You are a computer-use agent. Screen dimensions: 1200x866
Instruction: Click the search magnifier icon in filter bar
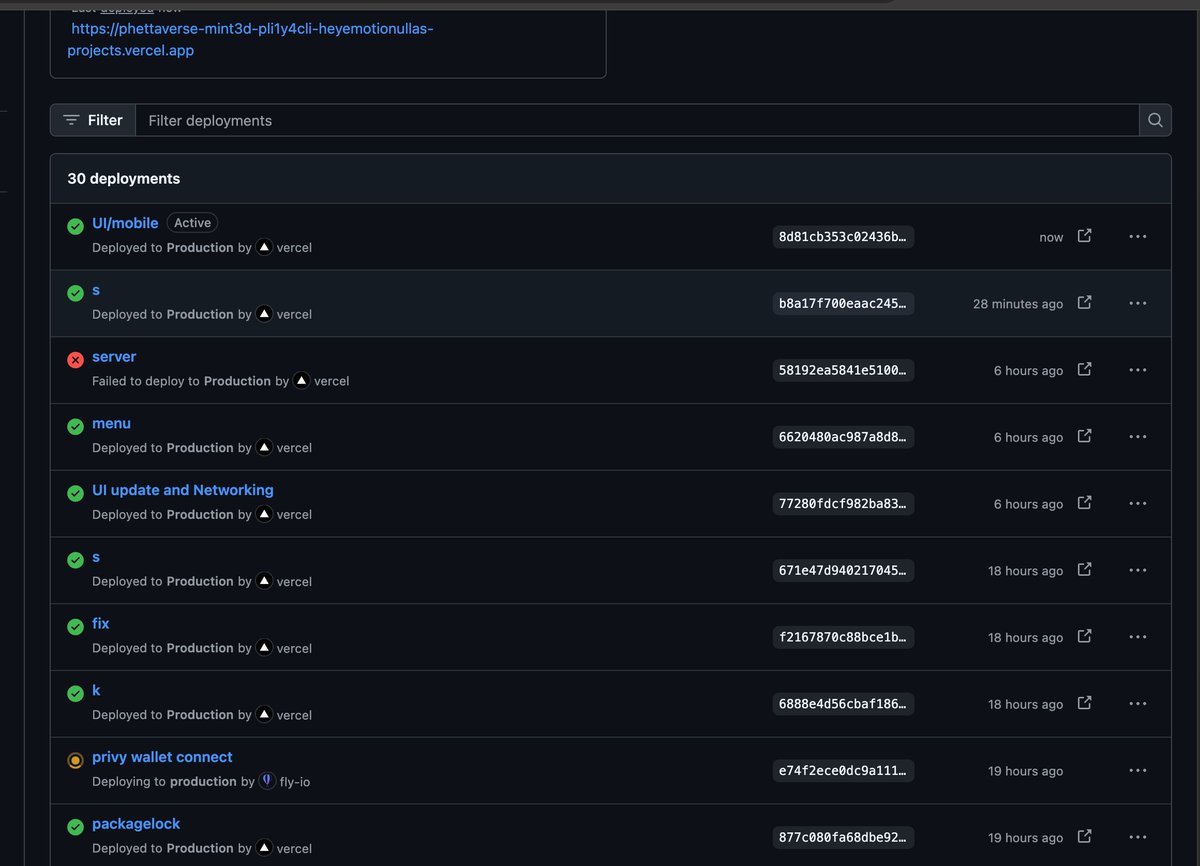click(1155, 120)
